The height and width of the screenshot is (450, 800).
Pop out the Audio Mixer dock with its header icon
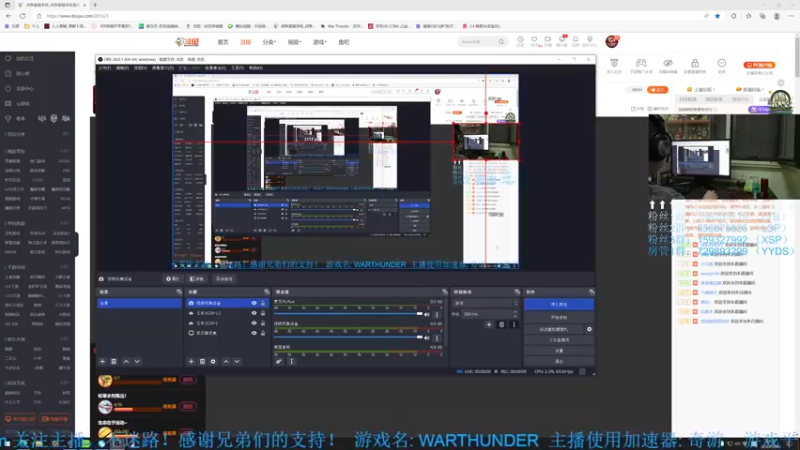(x=444, y=292)
